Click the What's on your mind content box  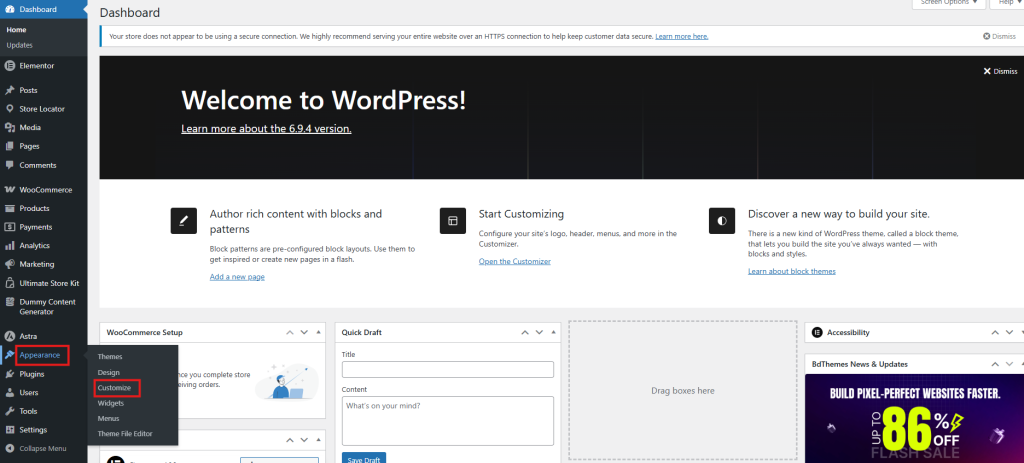click(x=448, y=421)
